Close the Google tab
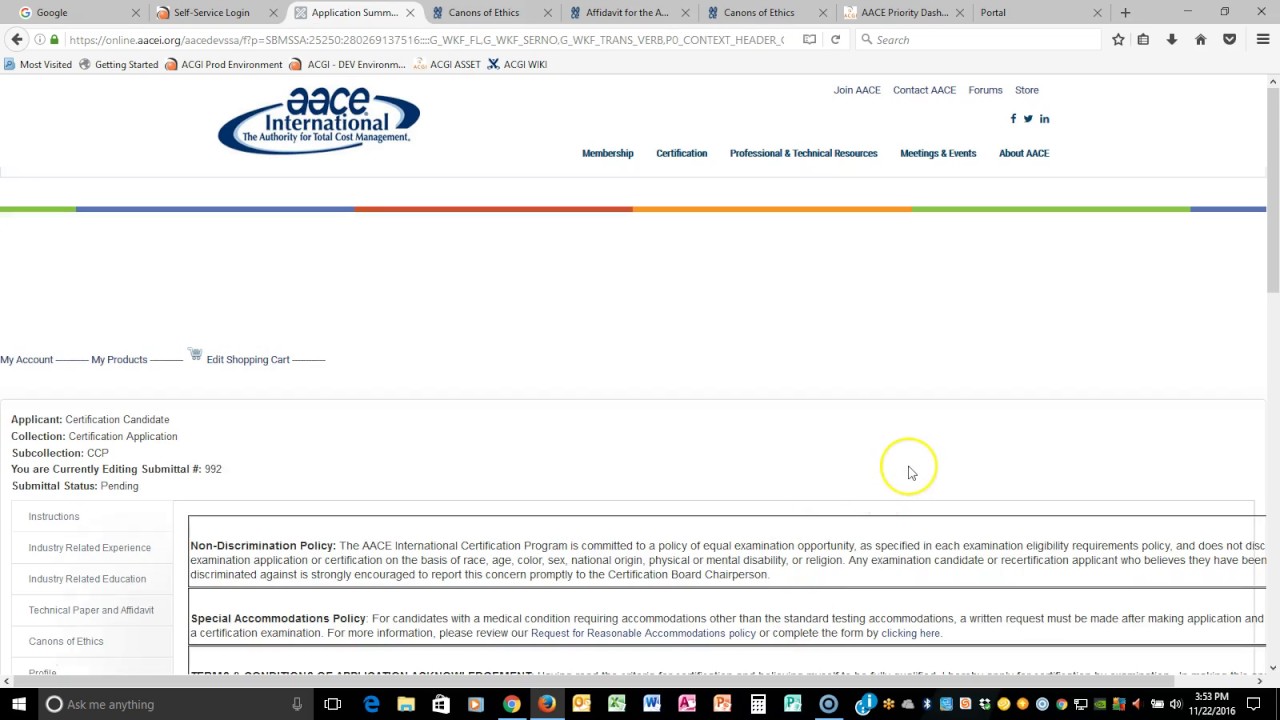1280x720 pixels. pos(137,12)
